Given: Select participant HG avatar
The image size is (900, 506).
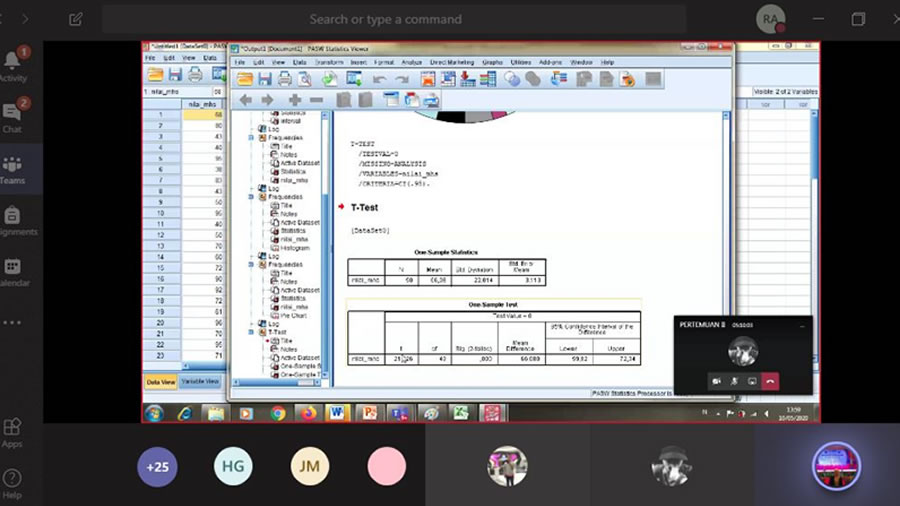Looking at the screenshot, I should (232, 466).
